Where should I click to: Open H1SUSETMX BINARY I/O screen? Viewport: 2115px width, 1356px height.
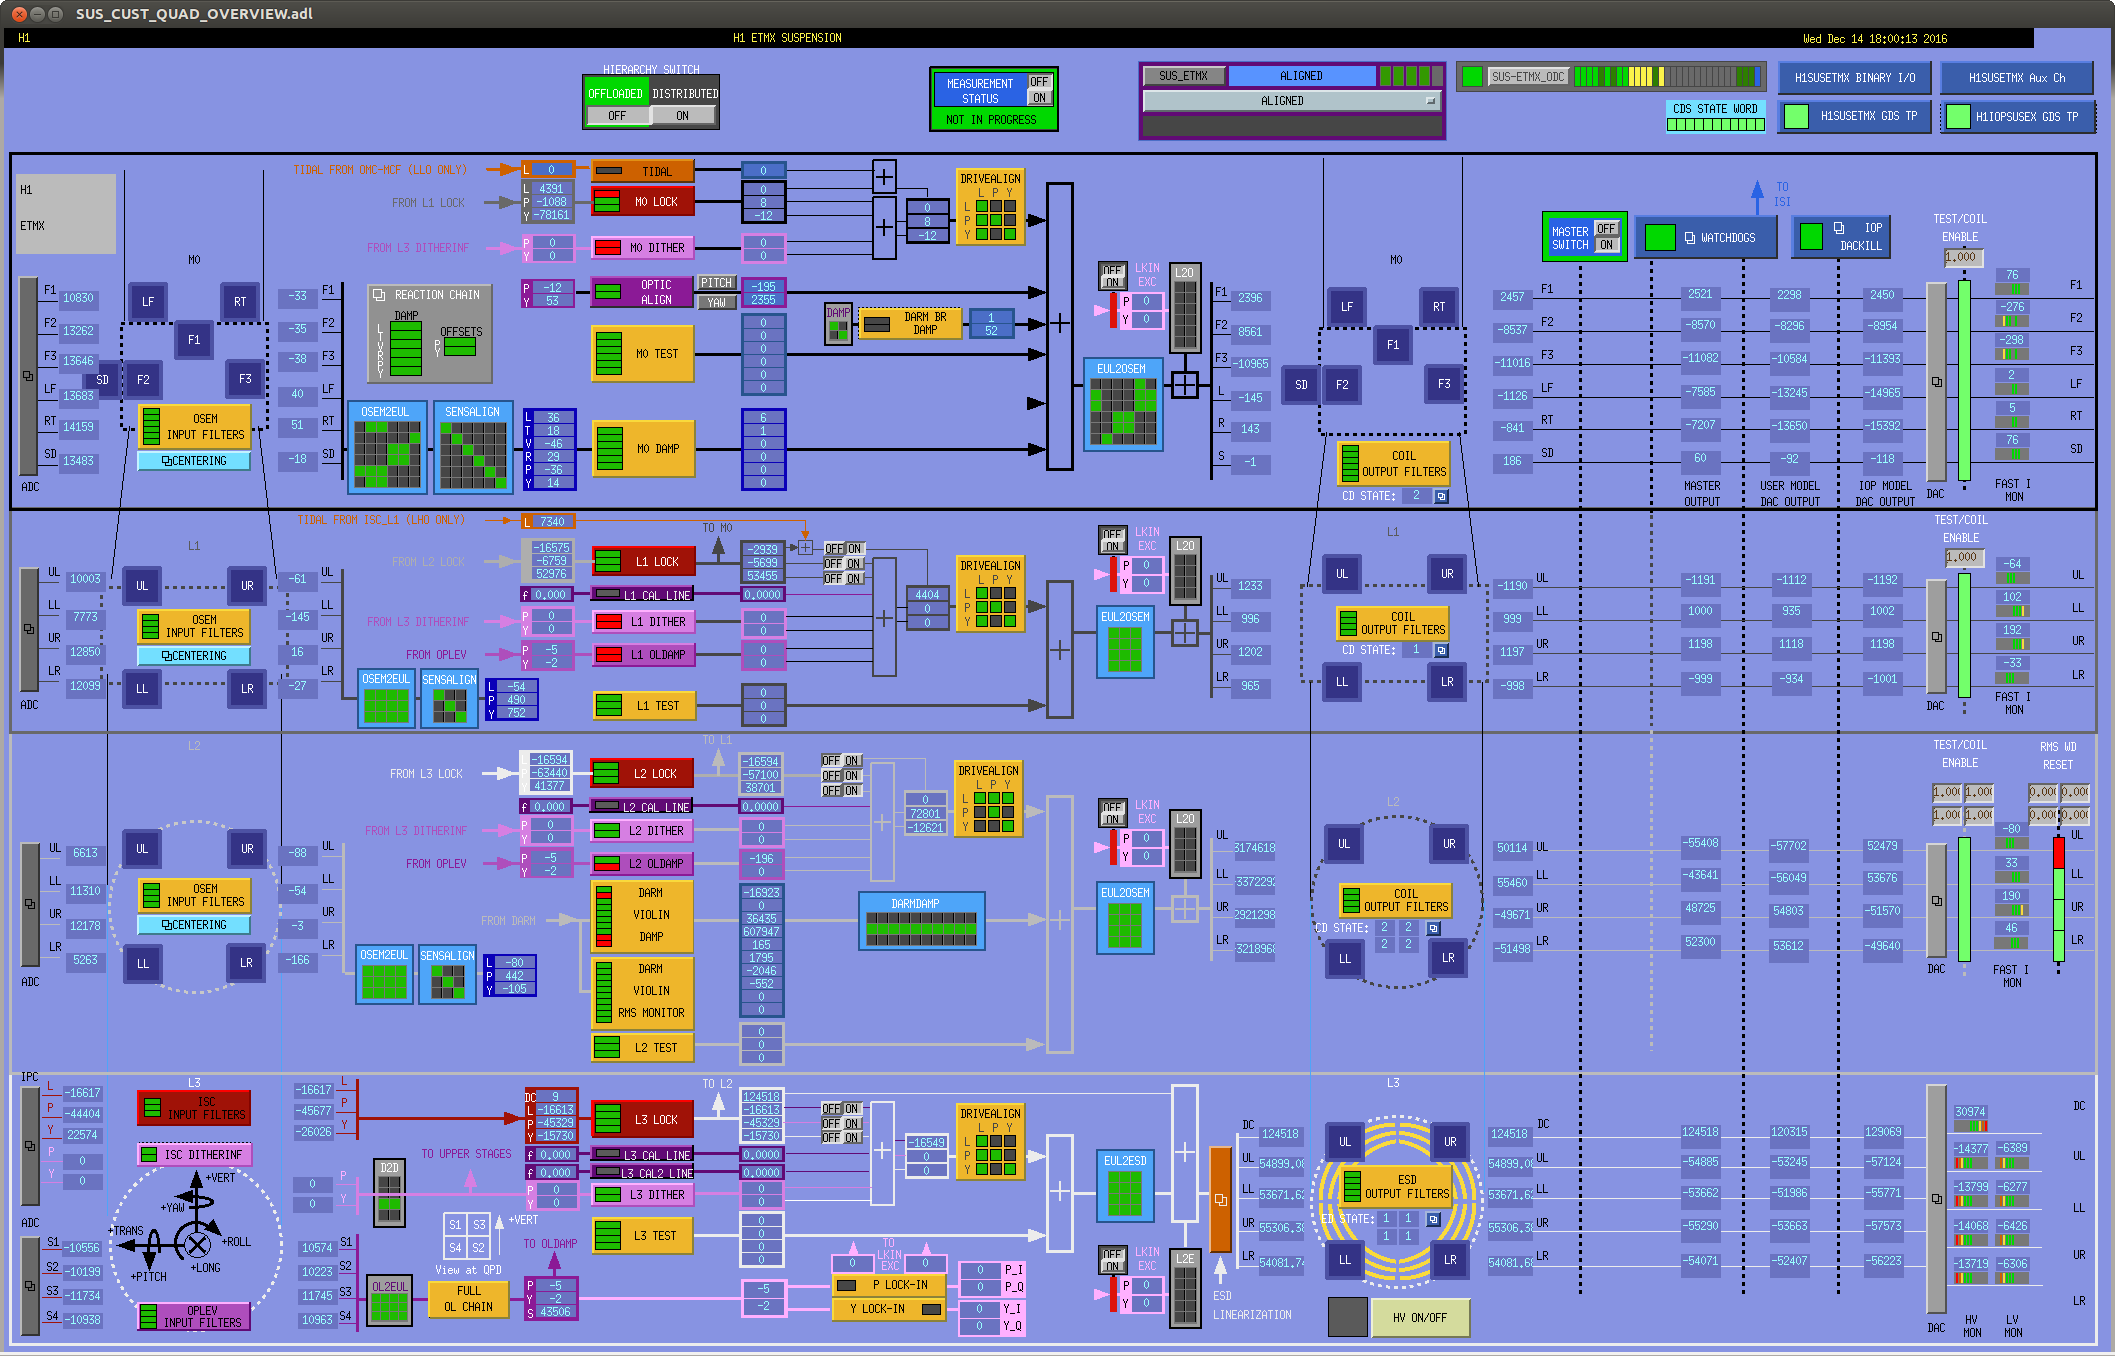(1855, 78)
